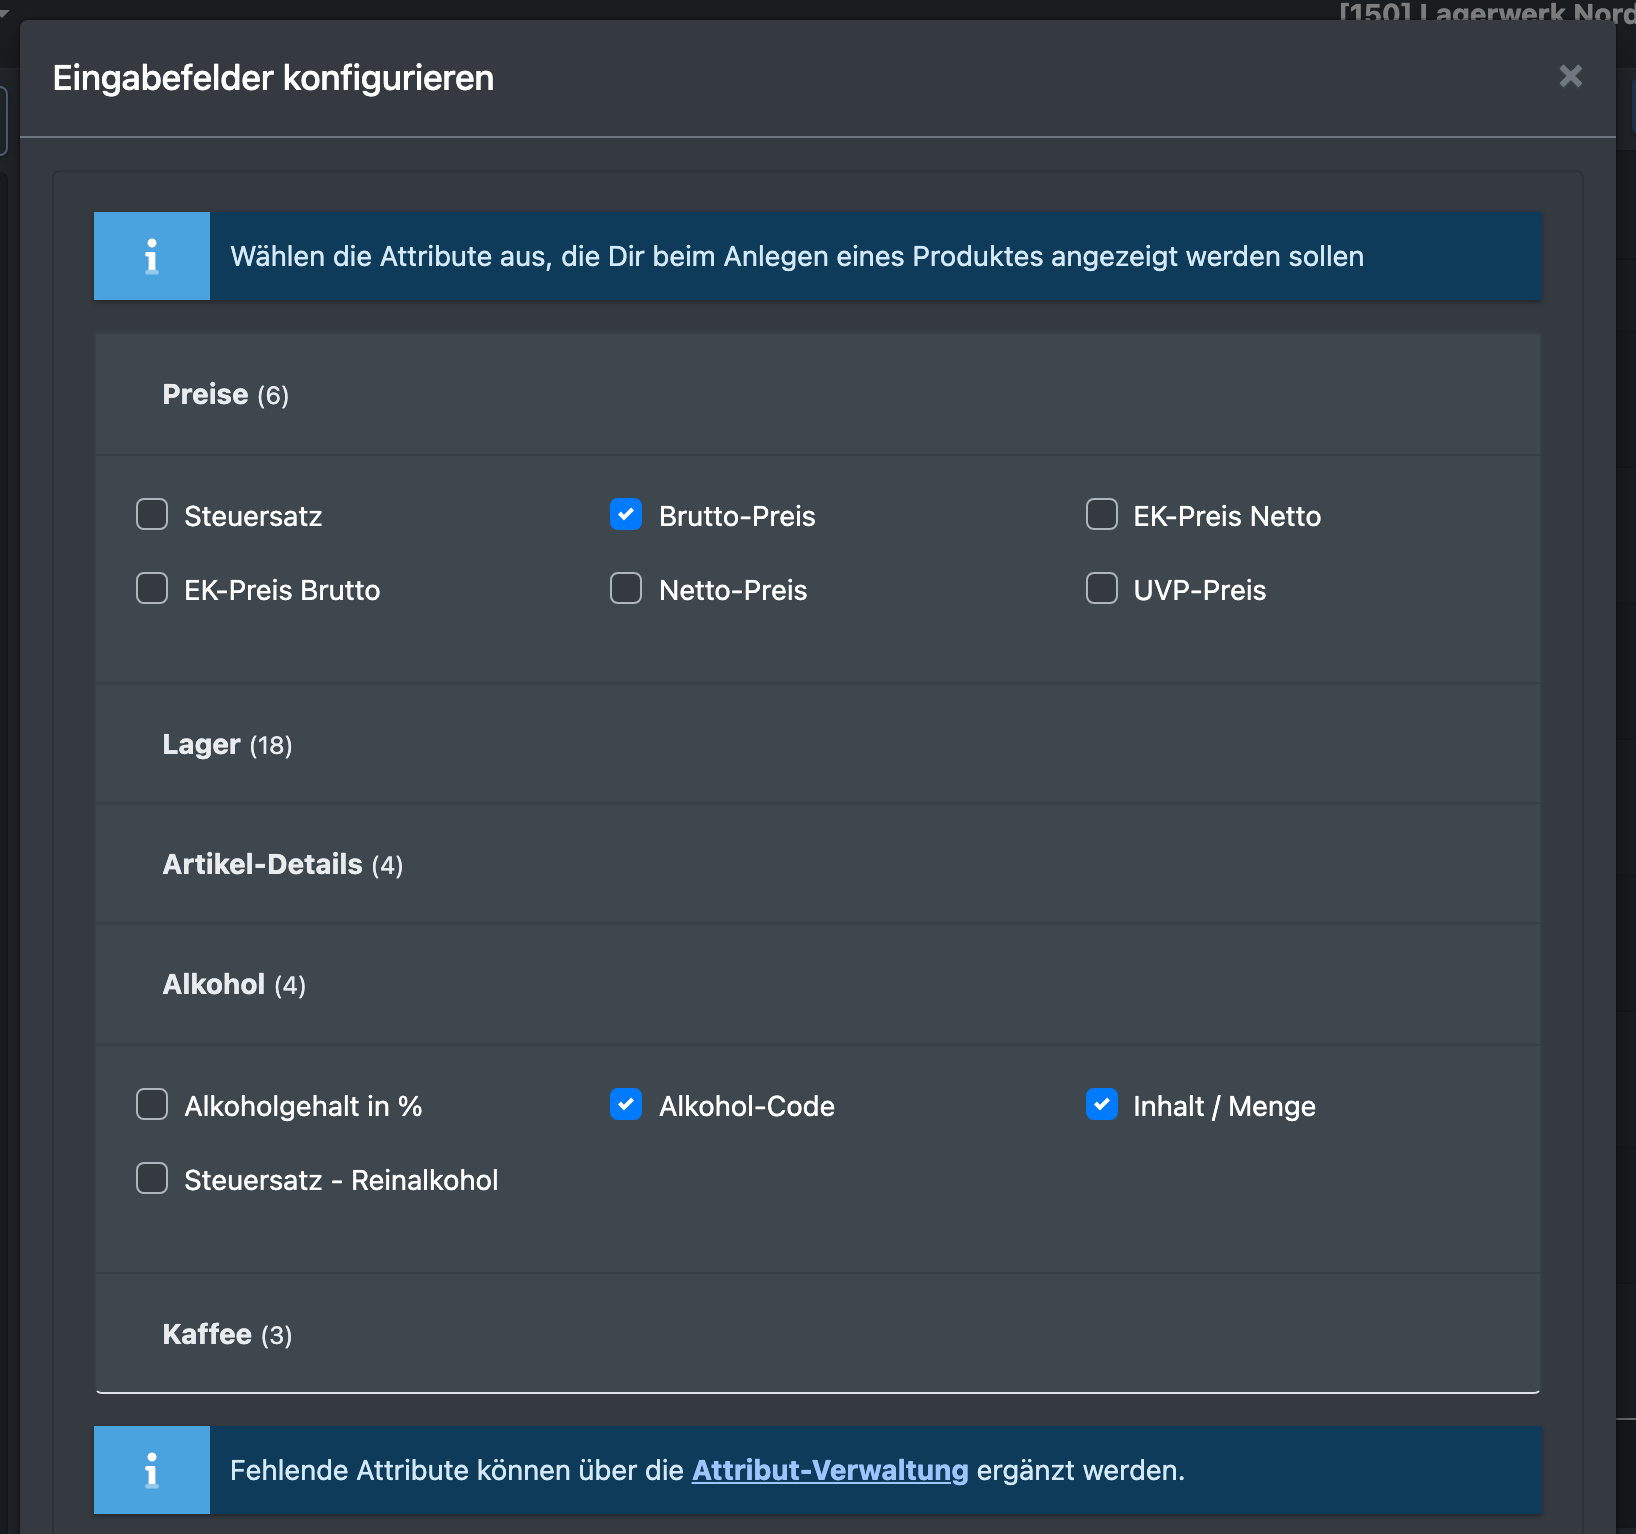Disable the Alkohol-Code checkbox
The height and width of the screenshot is (1534, 1636).
(x=626, y=1104)
